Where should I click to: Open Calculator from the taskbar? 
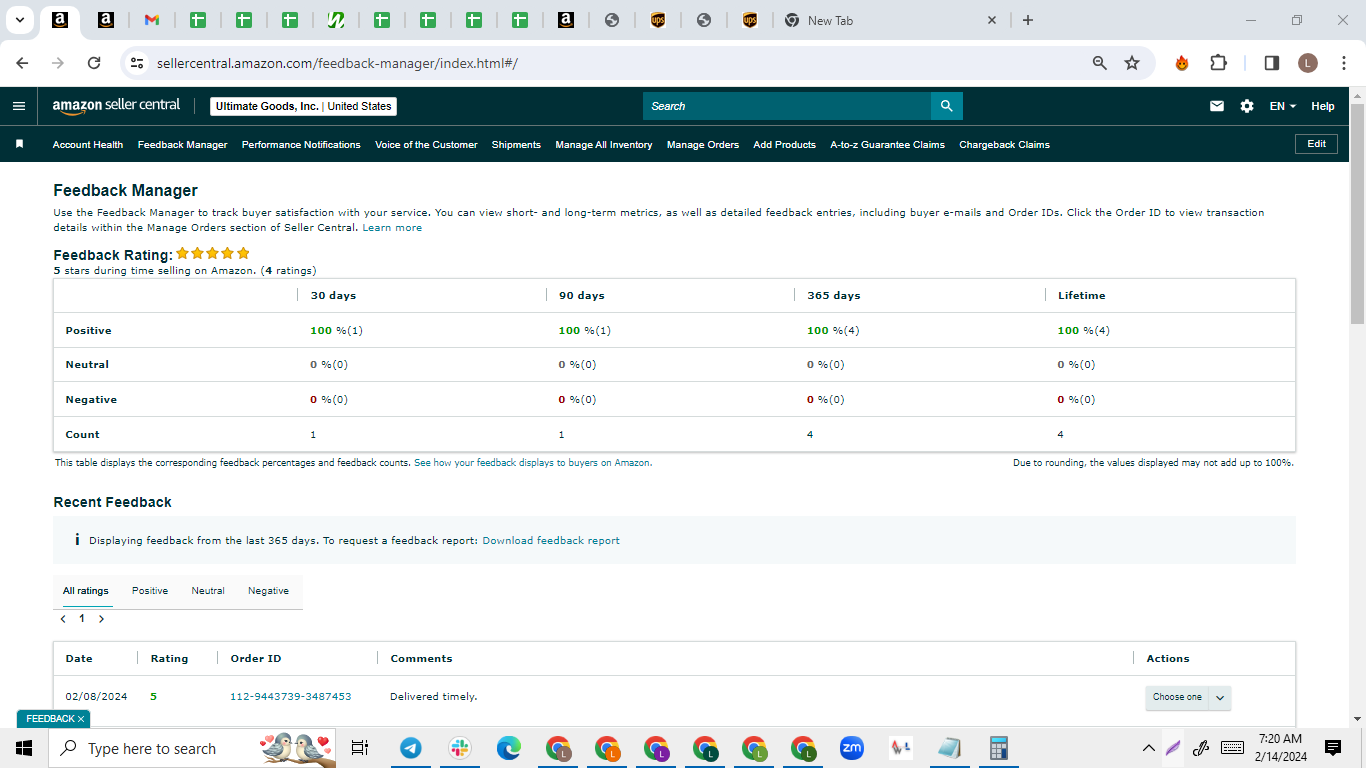pos(998,748)
